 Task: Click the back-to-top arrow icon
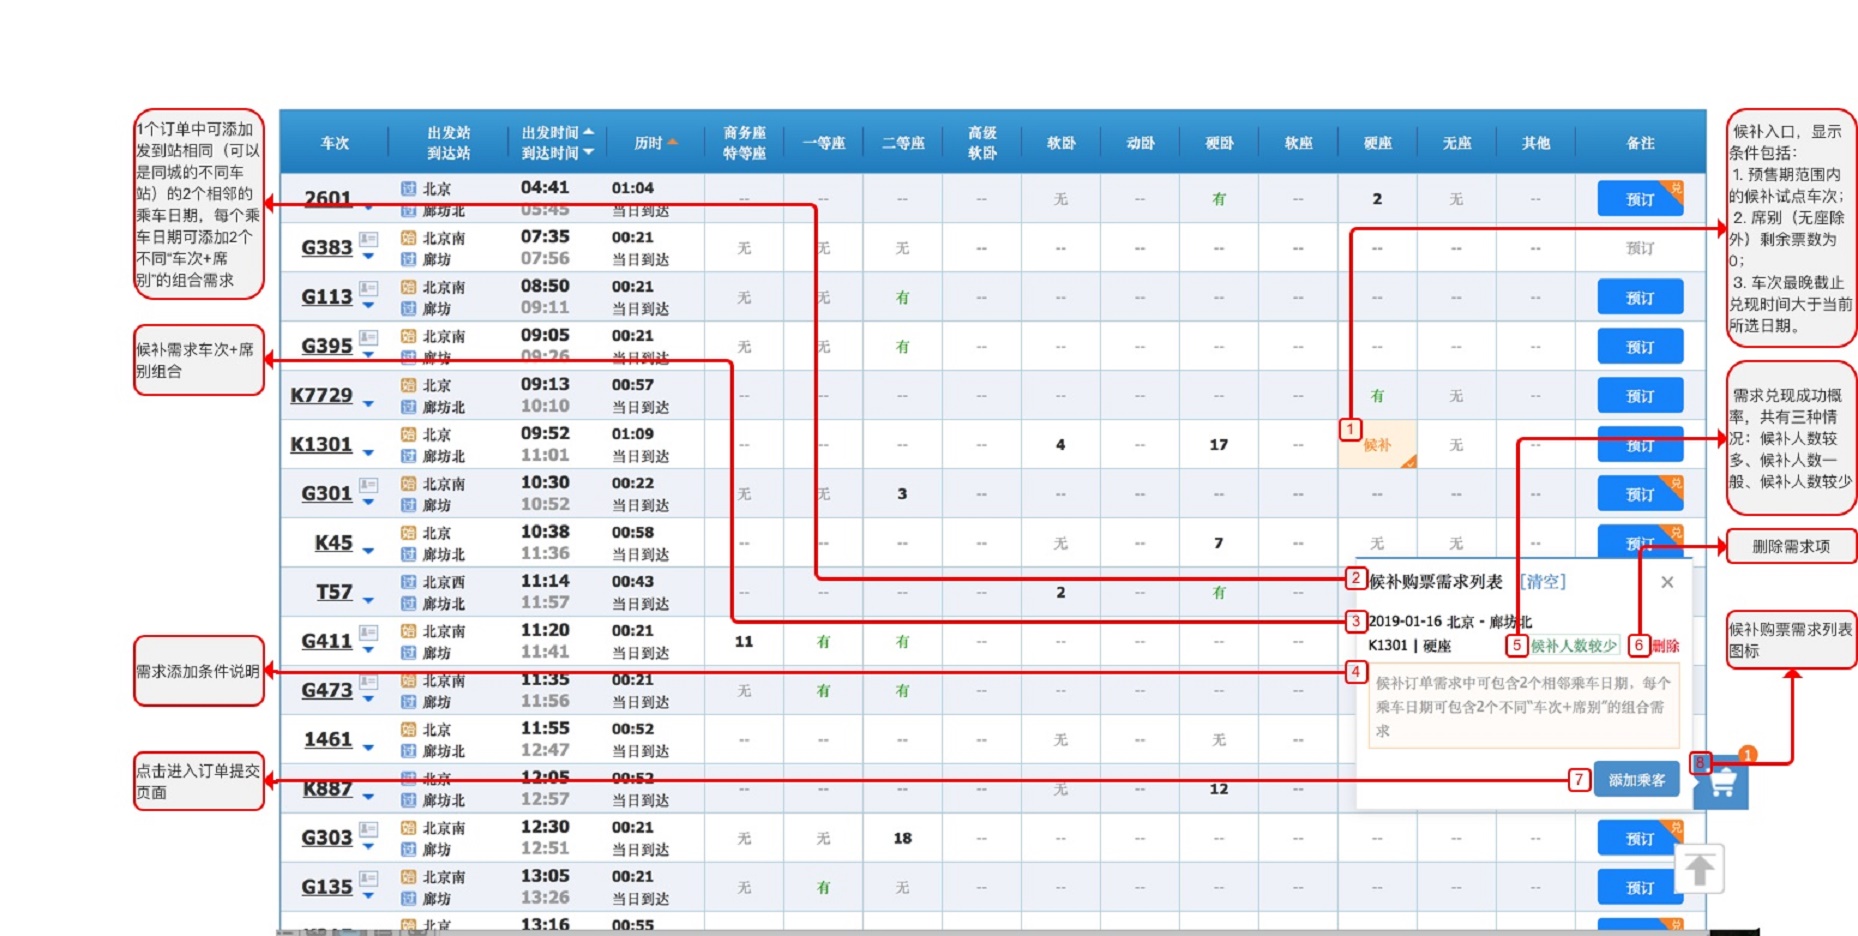tap(1699, 870)
